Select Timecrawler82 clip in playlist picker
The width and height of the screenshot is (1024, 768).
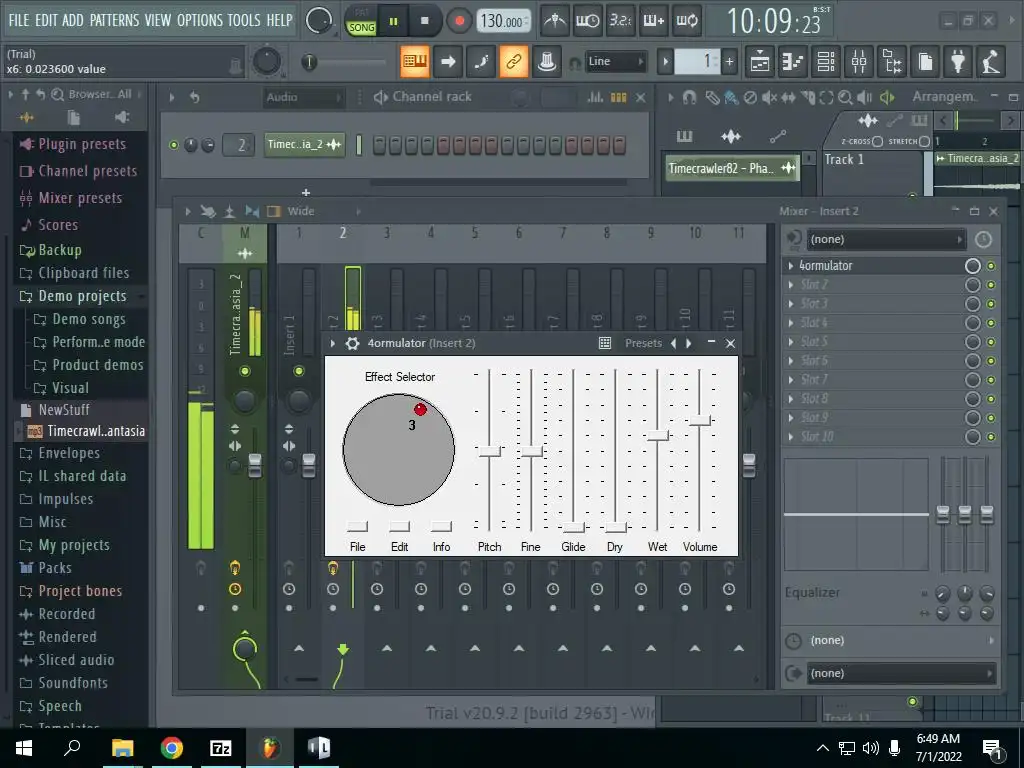coord(731,168)
